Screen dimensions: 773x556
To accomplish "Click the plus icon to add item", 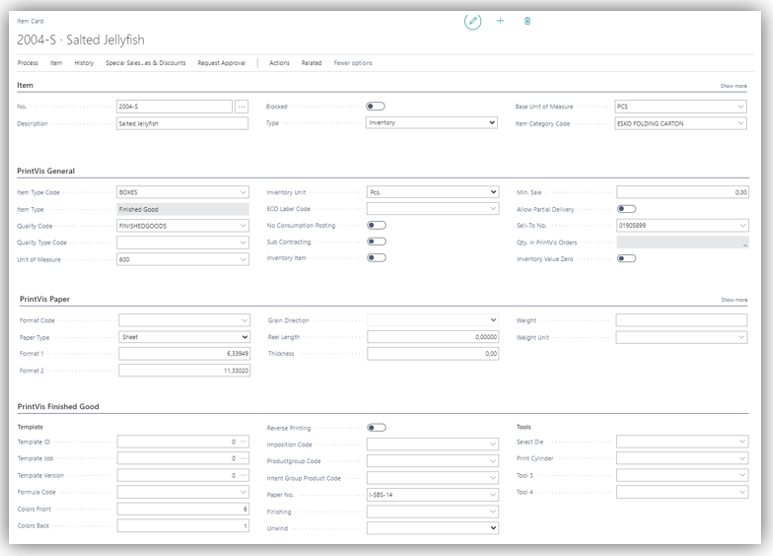I will coord(501,21).
